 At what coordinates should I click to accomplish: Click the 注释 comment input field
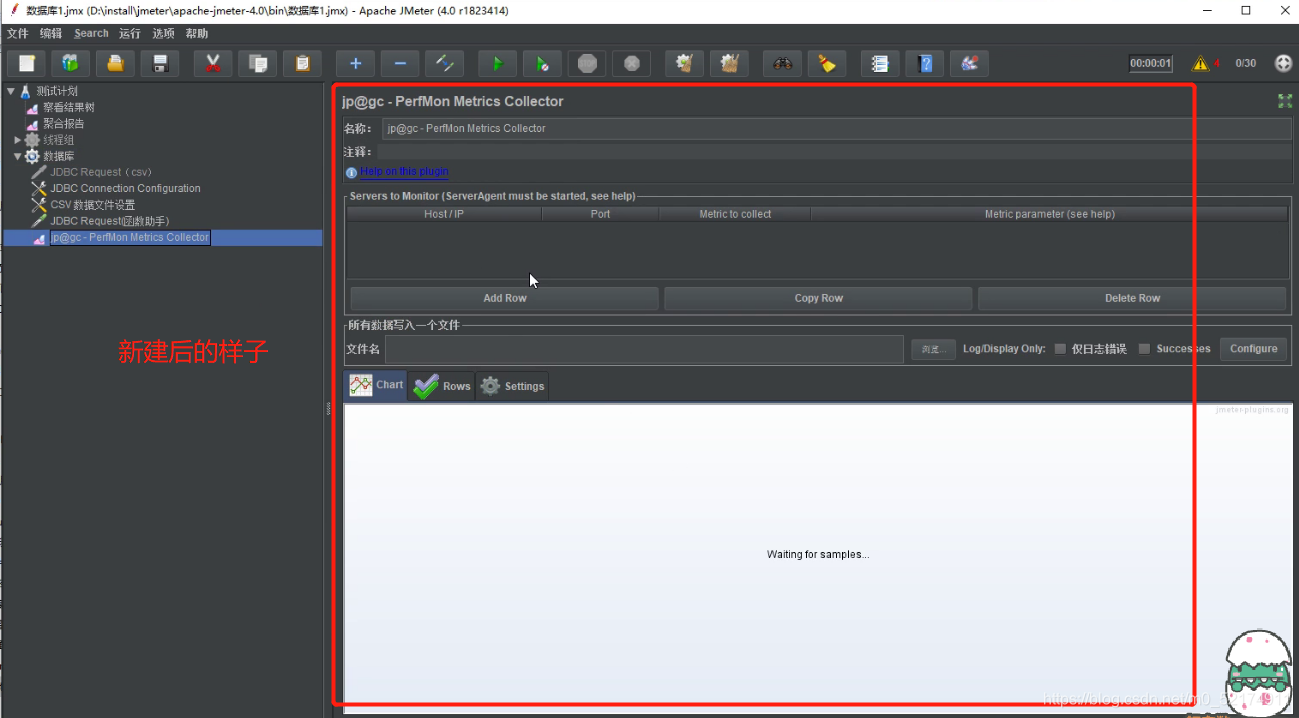834,151
